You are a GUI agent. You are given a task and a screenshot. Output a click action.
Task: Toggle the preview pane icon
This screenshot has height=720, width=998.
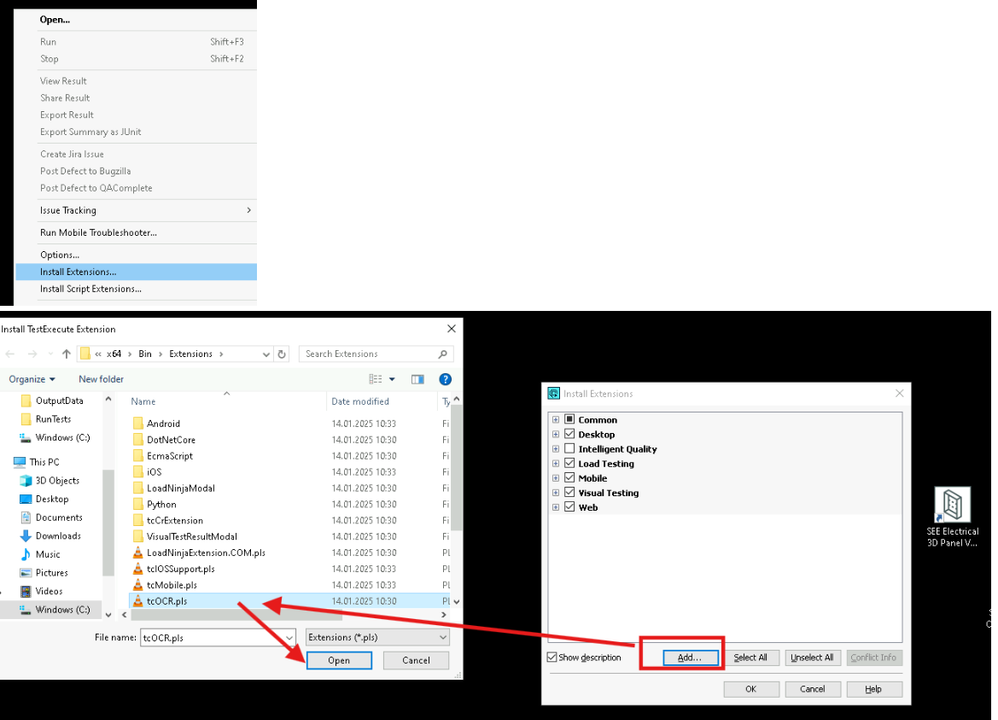pyautogui.click(x=418, y=379)
